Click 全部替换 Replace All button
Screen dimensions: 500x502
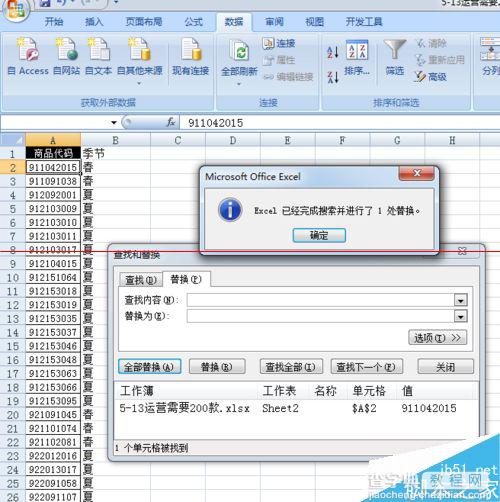pyautogui.click(x=150, y=367)
